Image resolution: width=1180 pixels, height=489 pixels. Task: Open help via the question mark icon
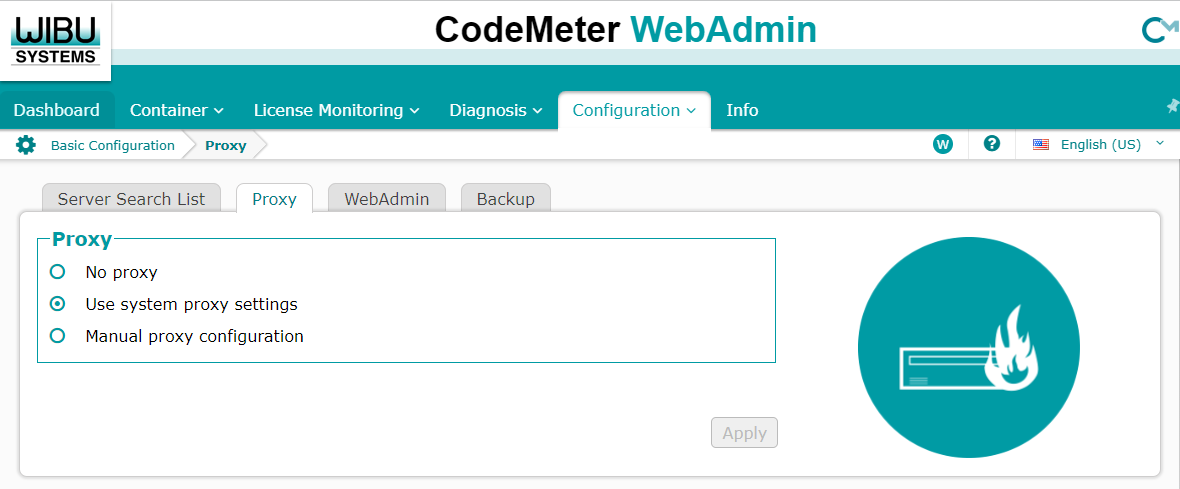tap(992, 144)
